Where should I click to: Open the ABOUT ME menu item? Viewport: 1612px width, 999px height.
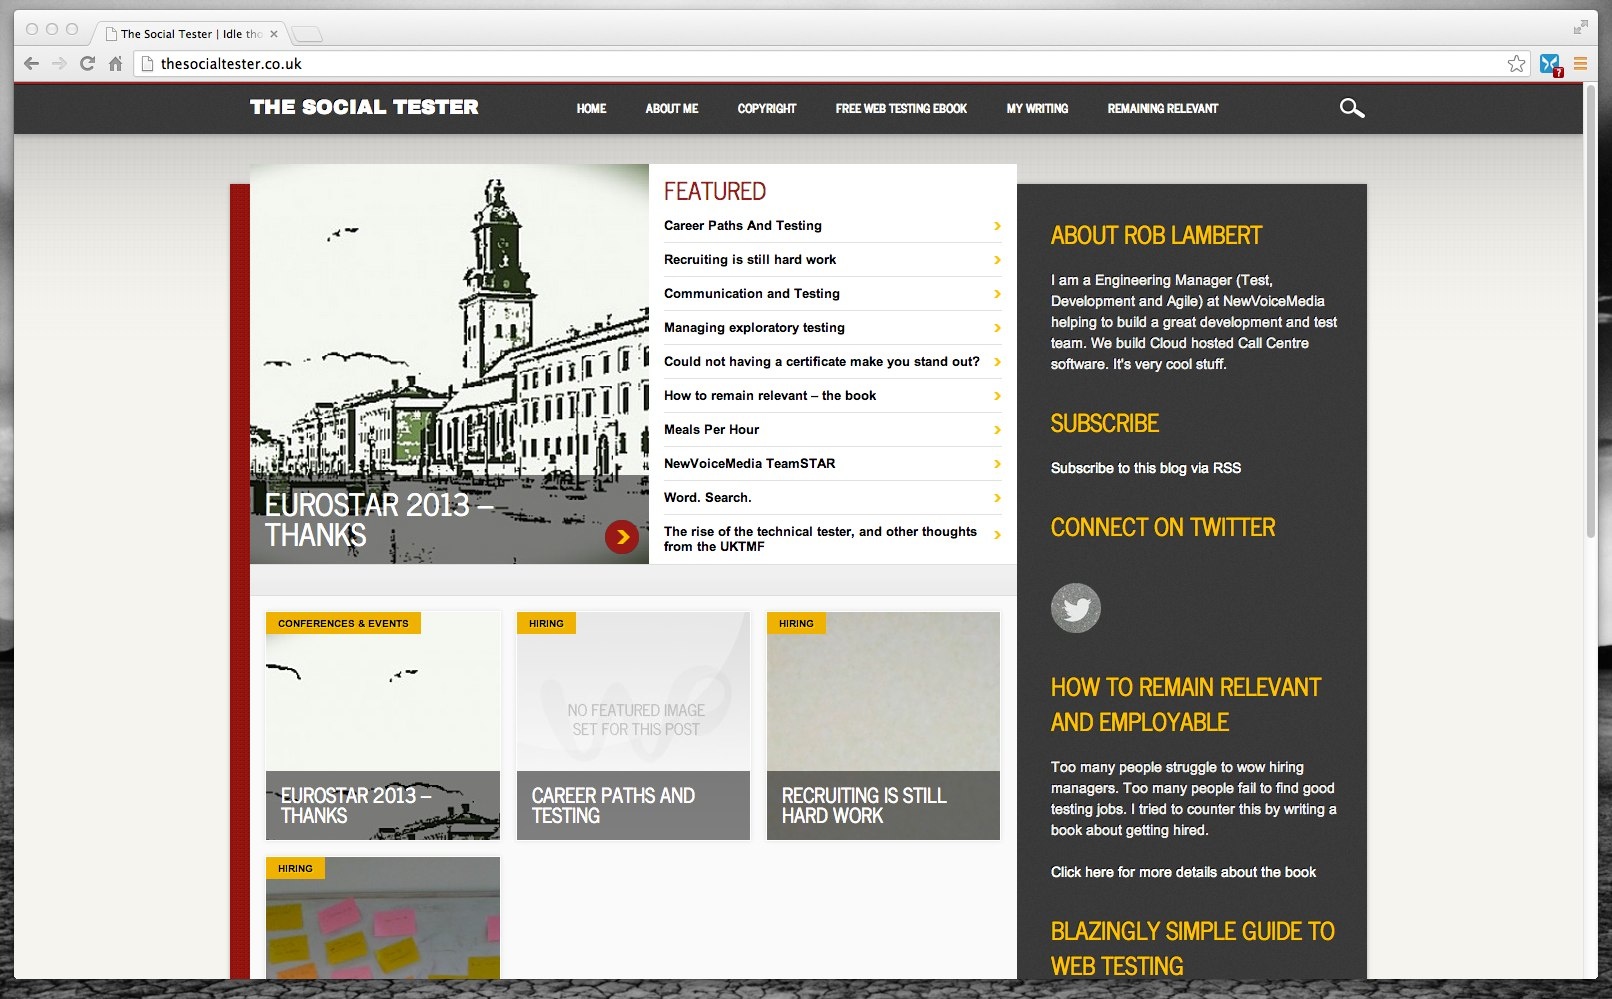672,109
